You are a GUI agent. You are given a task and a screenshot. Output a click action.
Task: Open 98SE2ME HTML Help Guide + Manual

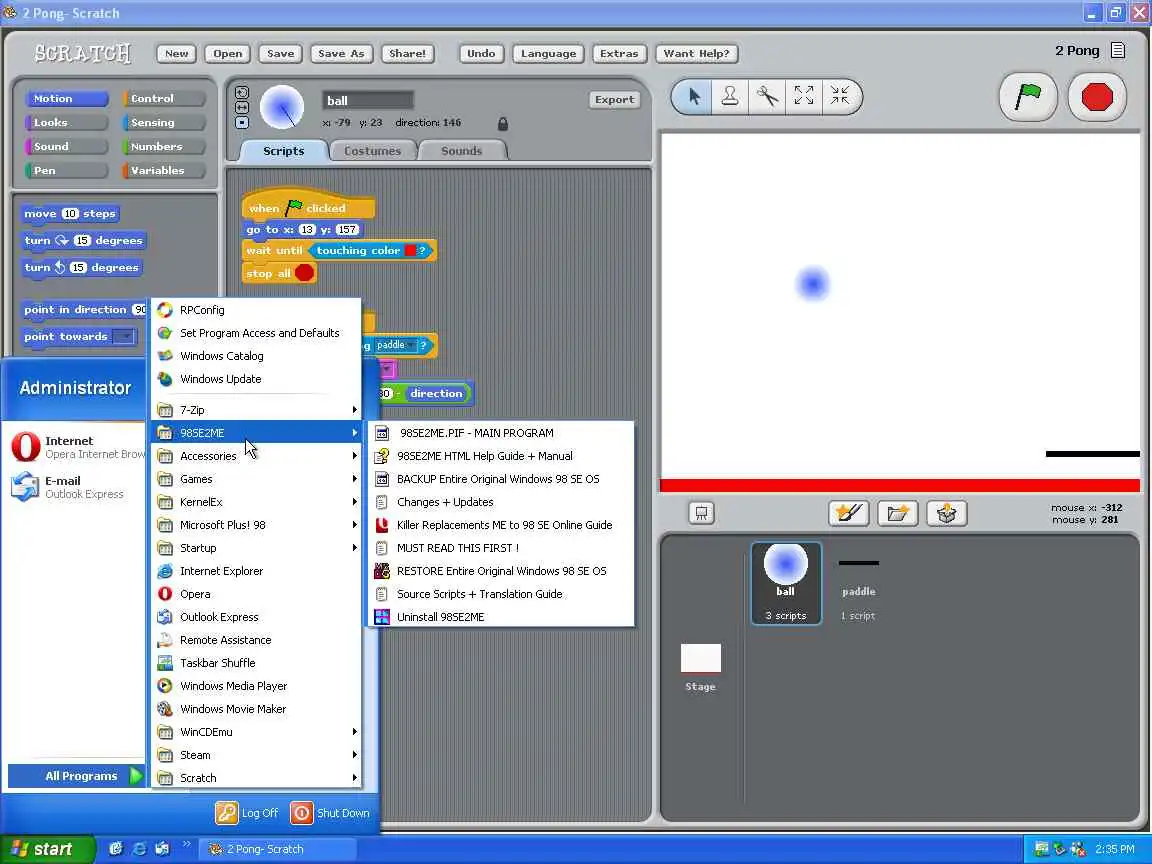coord(501,456)
